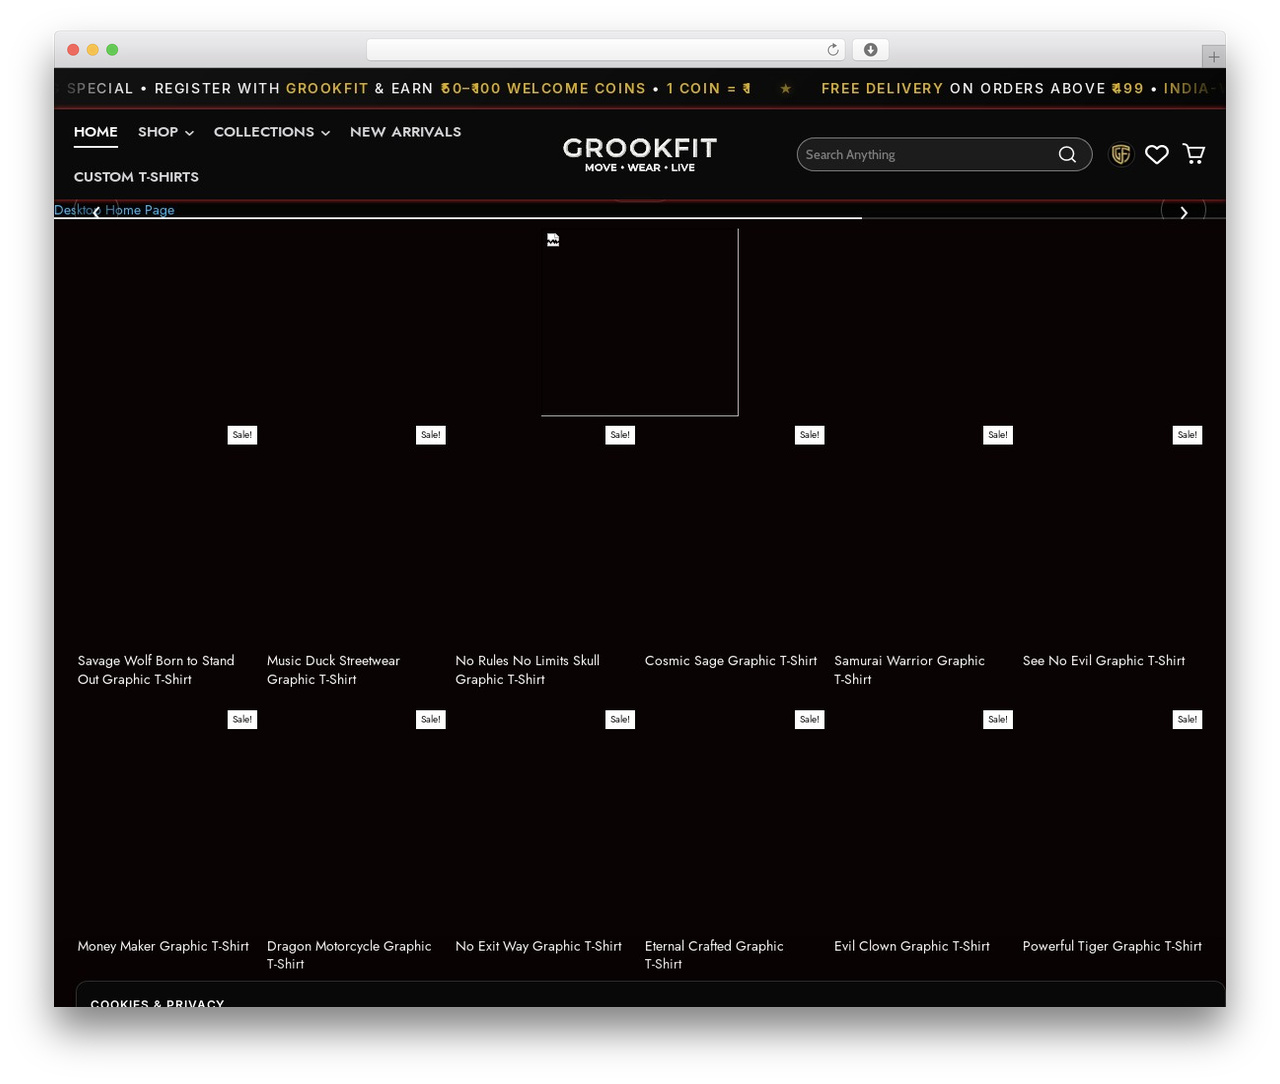
Task: Open the wishlist heart icon
Action: [x=1157, y=154]
